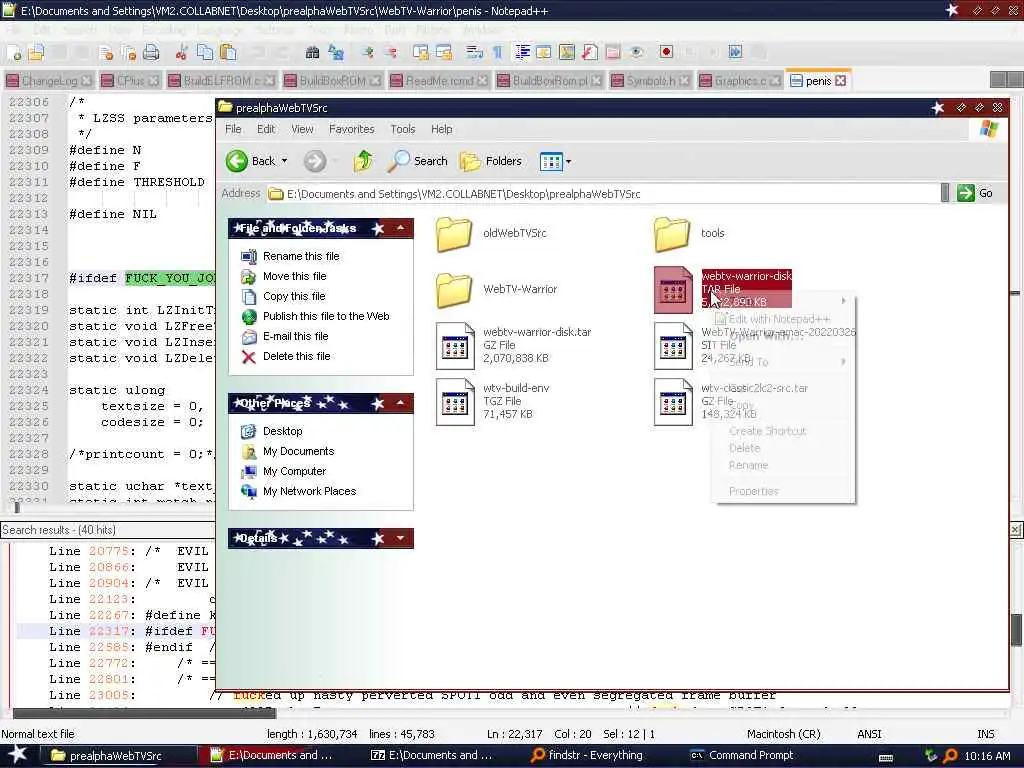1024x768 pixels.
Task: Click the green Go button
Action: click(975, 193)
